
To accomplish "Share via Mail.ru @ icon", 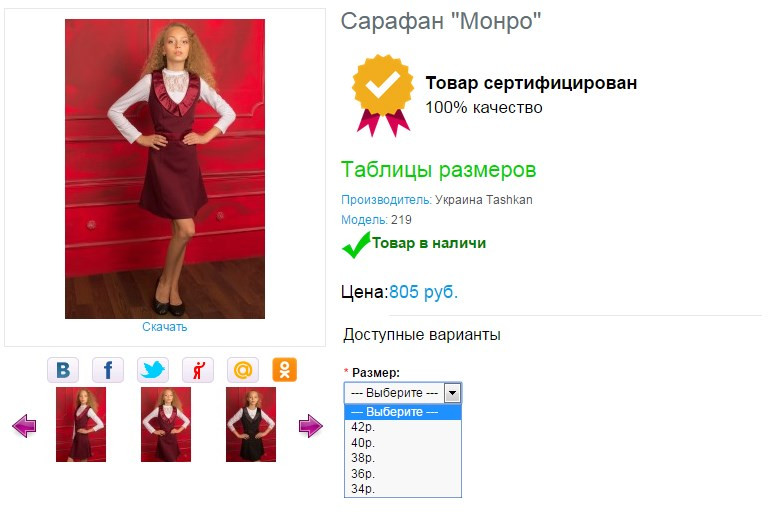I will (243, 370).
